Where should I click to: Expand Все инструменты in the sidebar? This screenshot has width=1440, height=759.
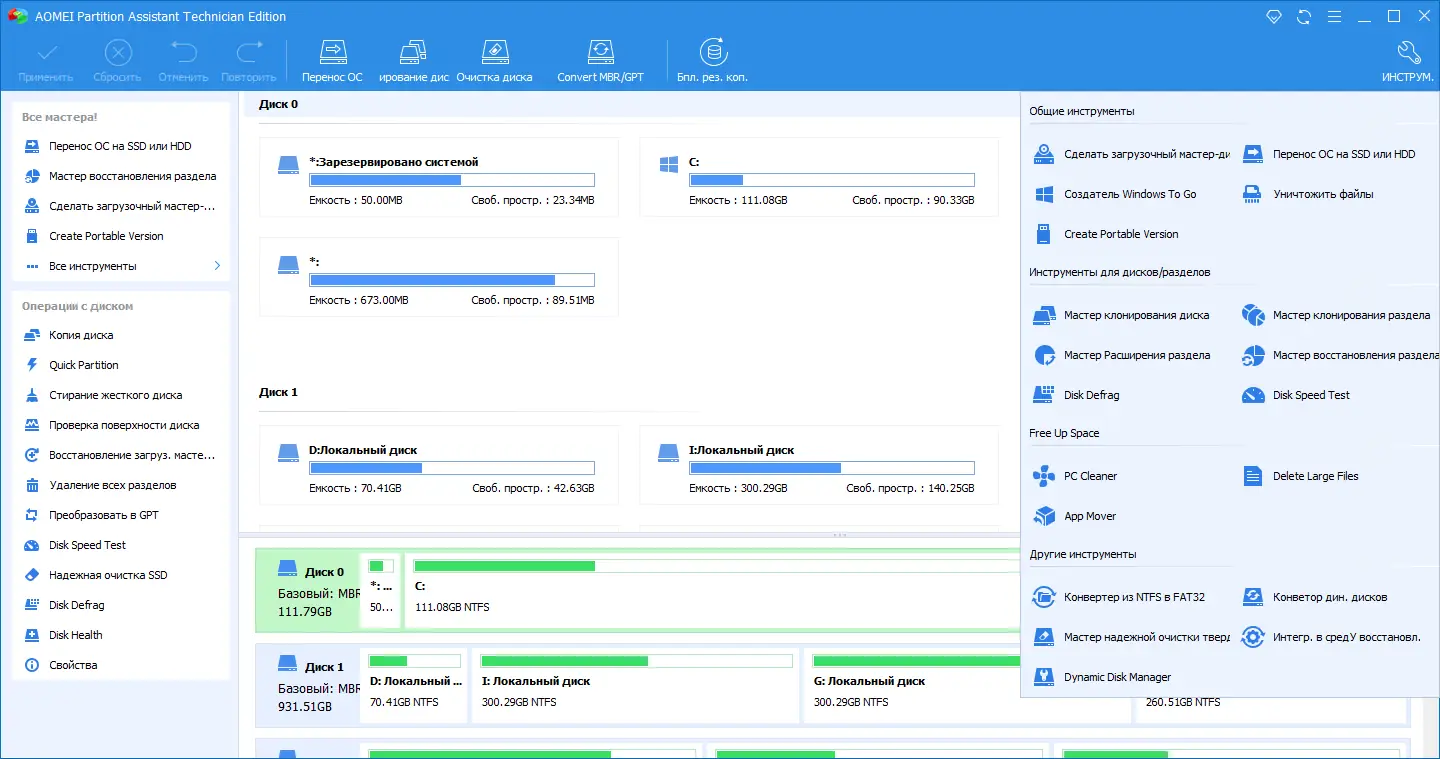coord(120,266)
